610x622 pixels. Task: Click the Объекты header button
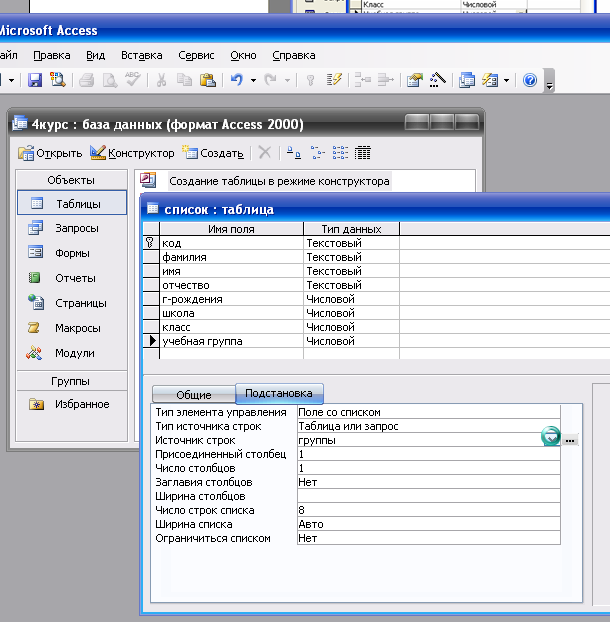[72, 180]
